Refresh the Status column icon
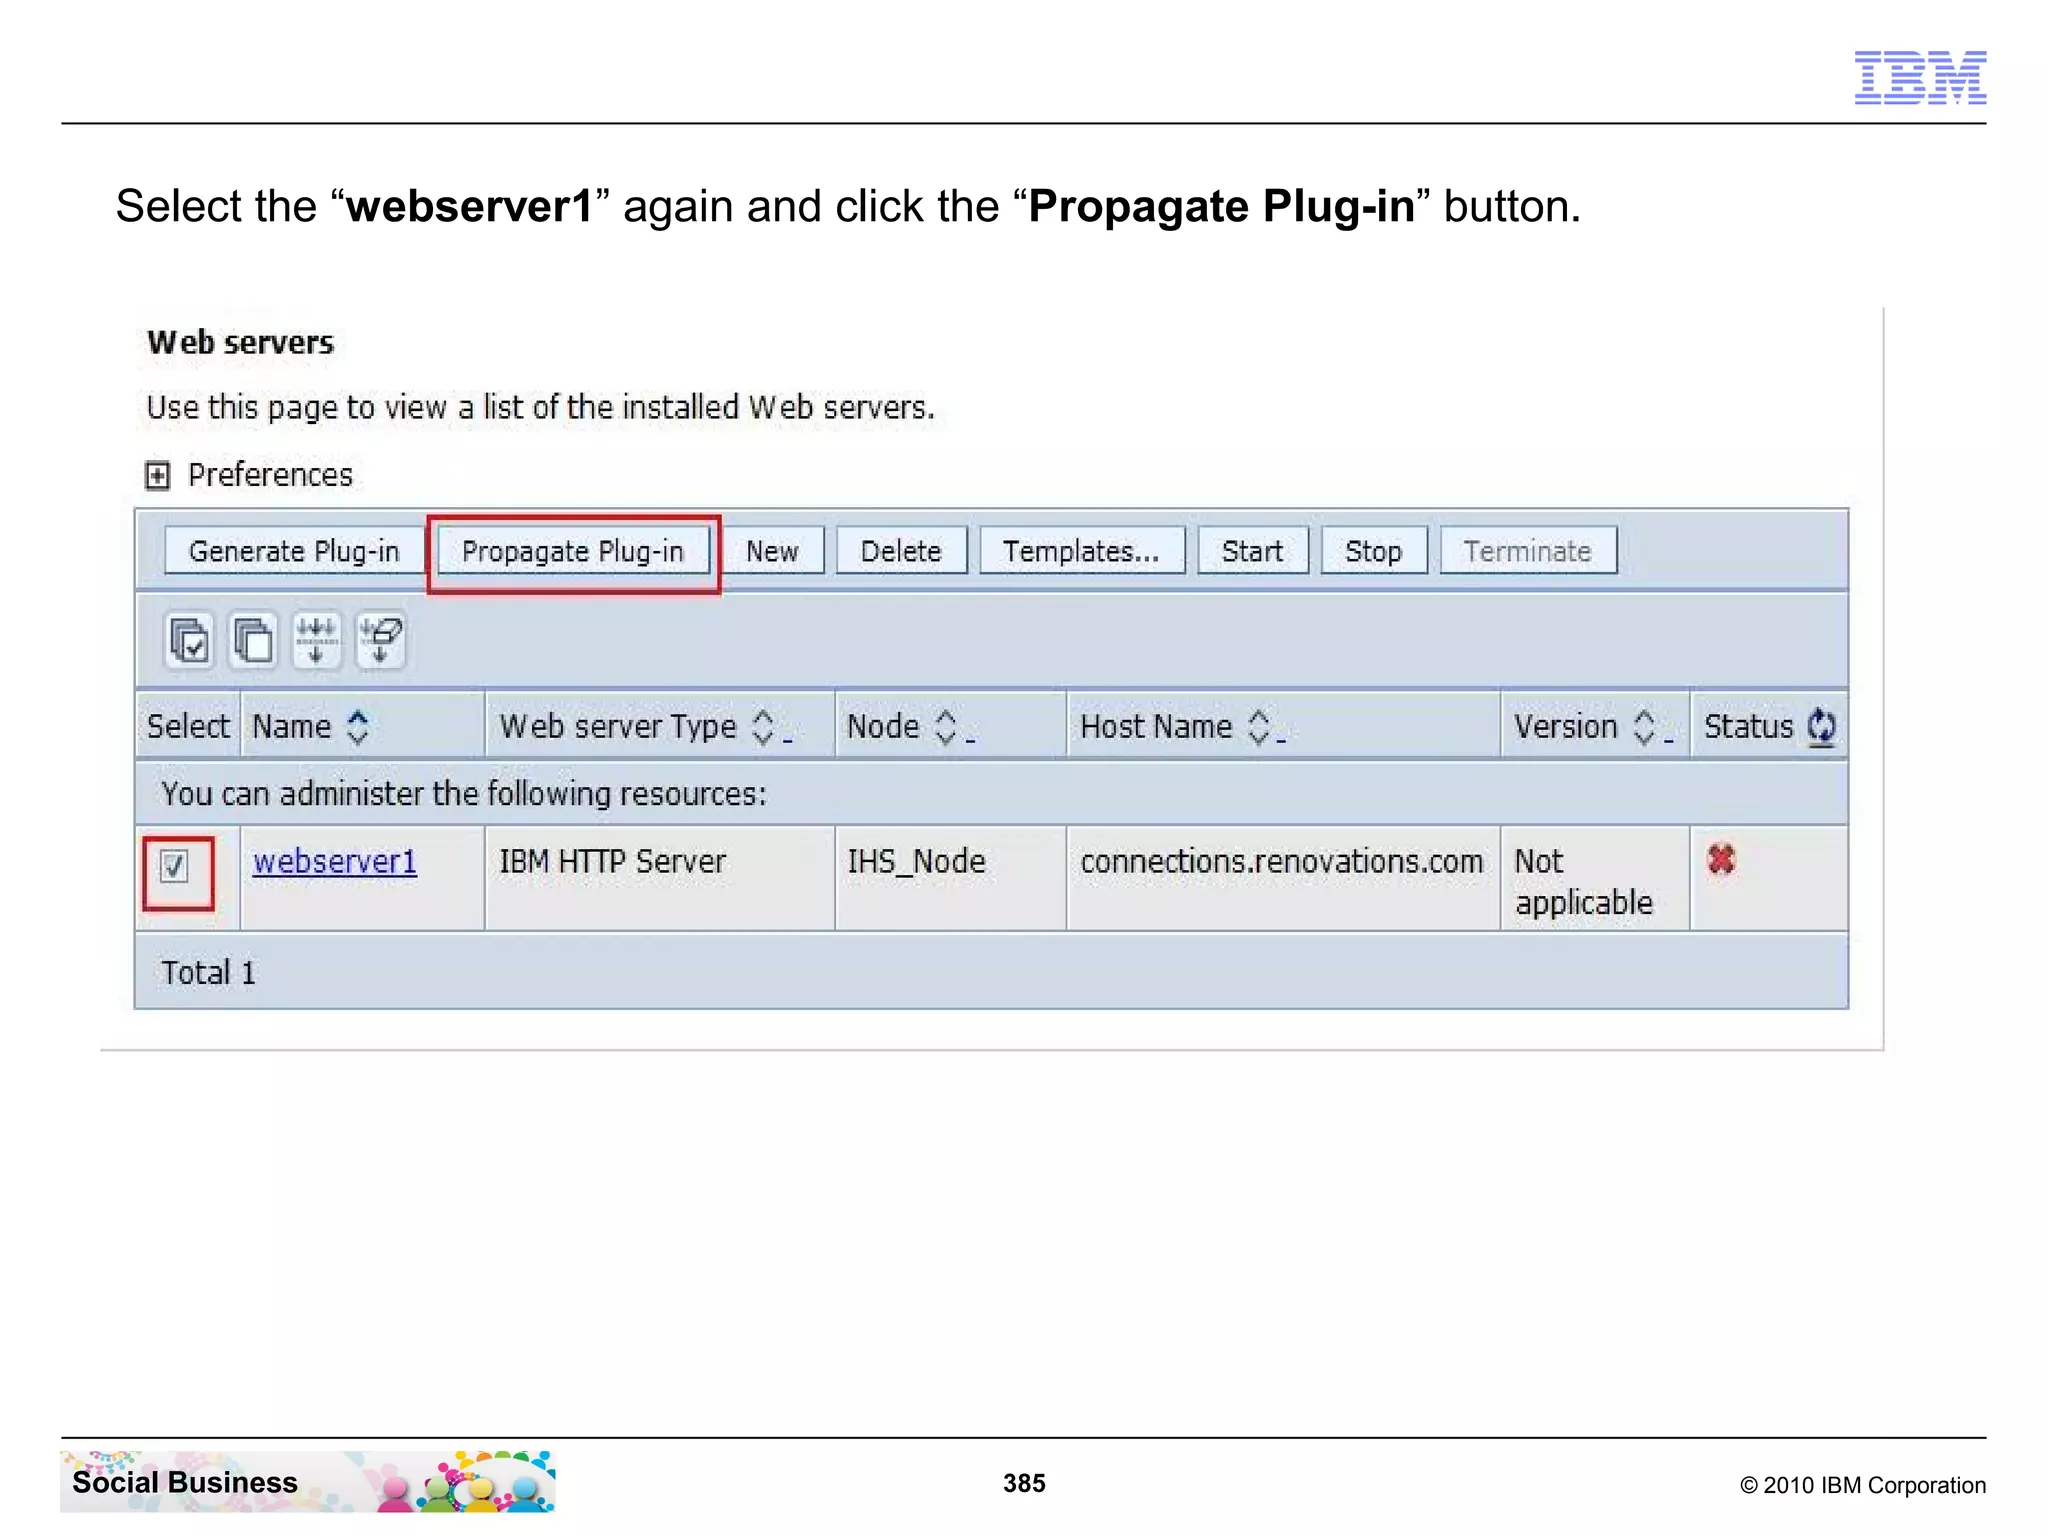 point(1821,727)
